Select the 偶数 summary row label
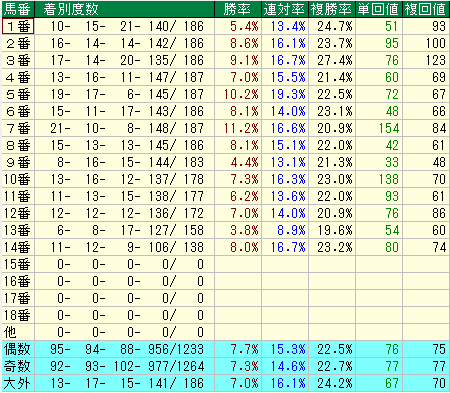Image resolution: width=450 pixels, height=393 pixels. [x=18, y=349]
